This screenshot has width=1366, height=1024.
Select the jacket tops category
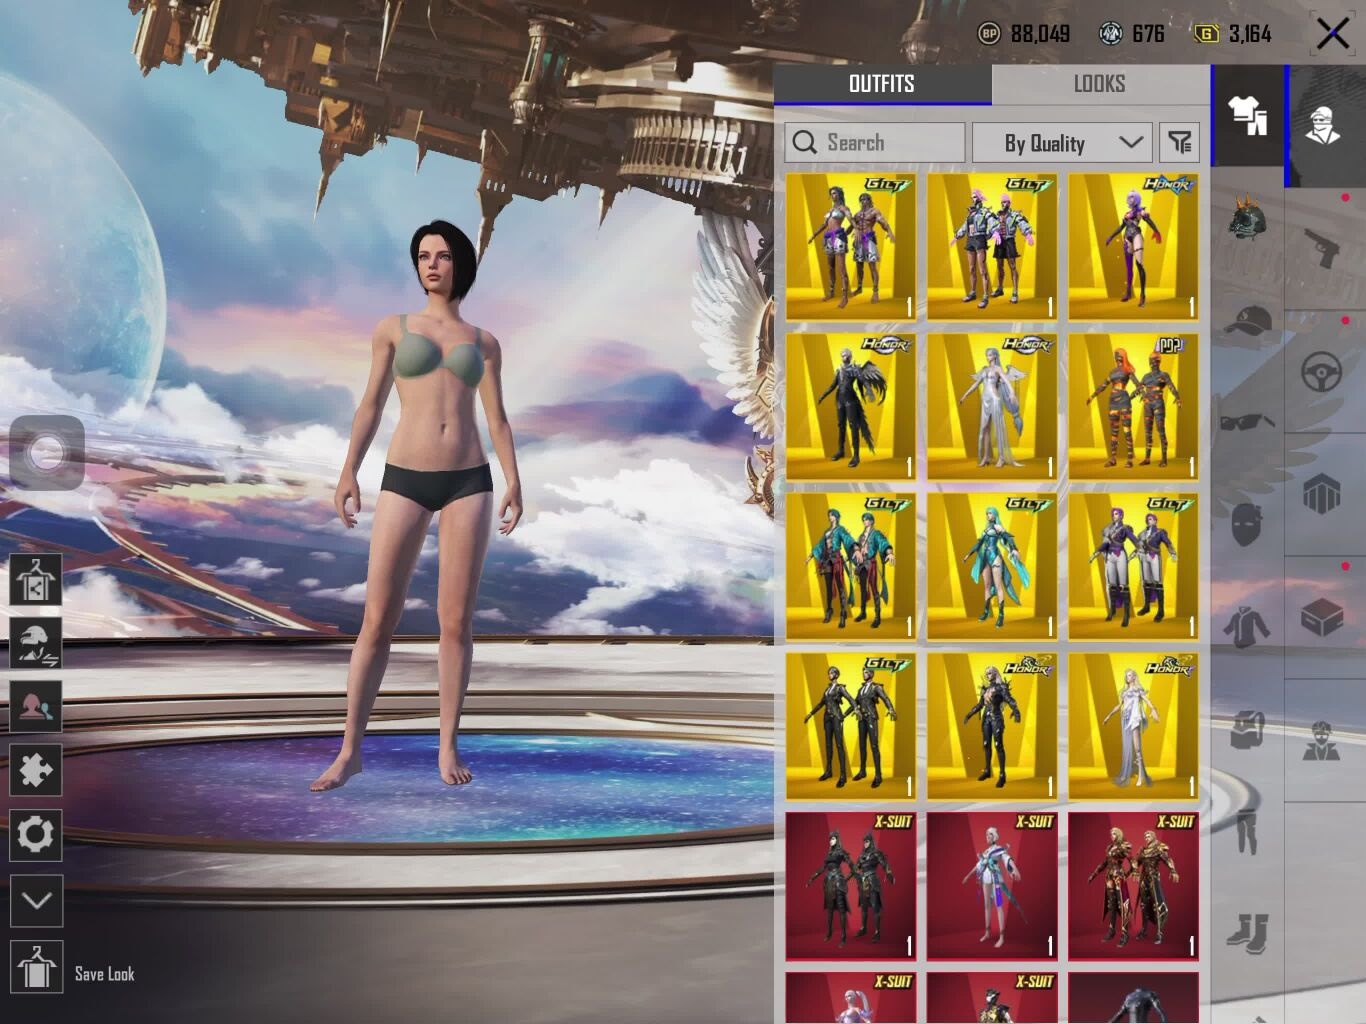click(x=1247, y=627)
